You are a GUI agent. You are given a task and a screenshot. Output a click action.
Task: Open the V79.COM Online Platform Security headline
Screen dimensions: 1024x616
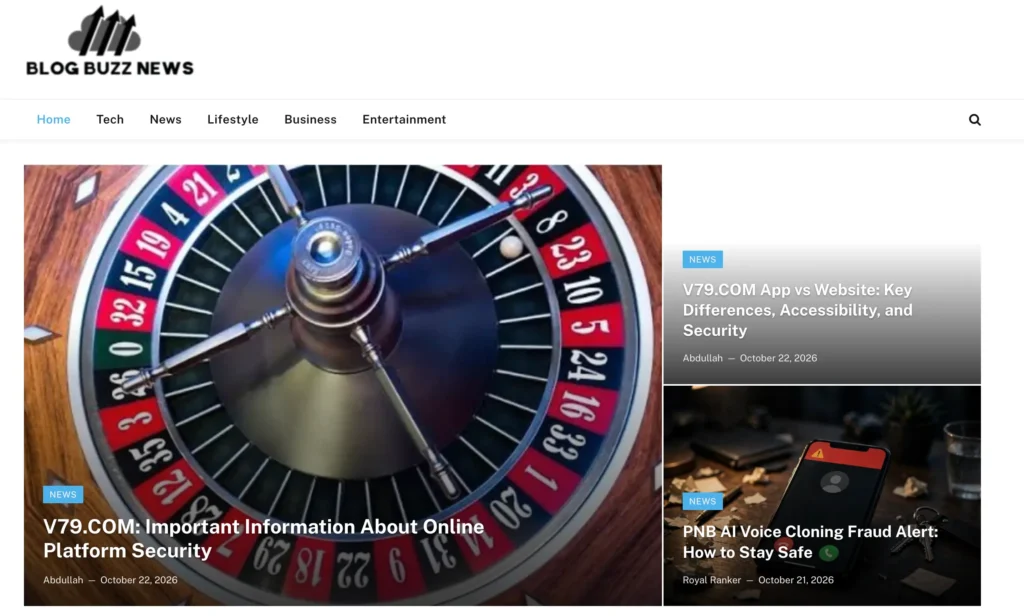click(x=264, y=538)
